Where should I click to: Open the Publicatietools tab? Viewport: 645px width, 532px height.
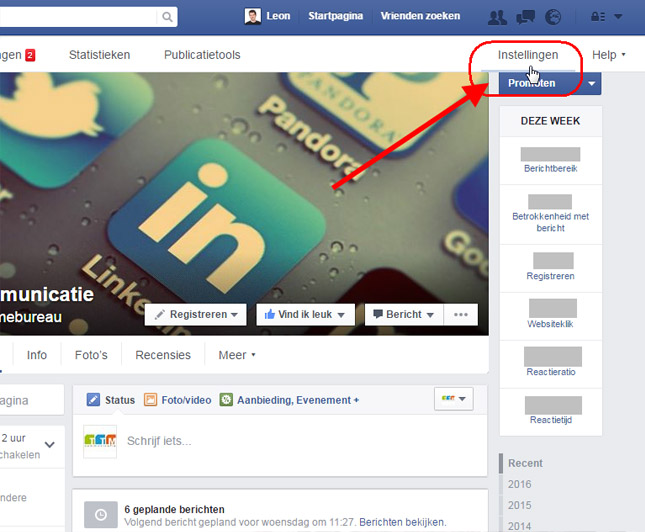pyautogui.click(x=202, y=55)
